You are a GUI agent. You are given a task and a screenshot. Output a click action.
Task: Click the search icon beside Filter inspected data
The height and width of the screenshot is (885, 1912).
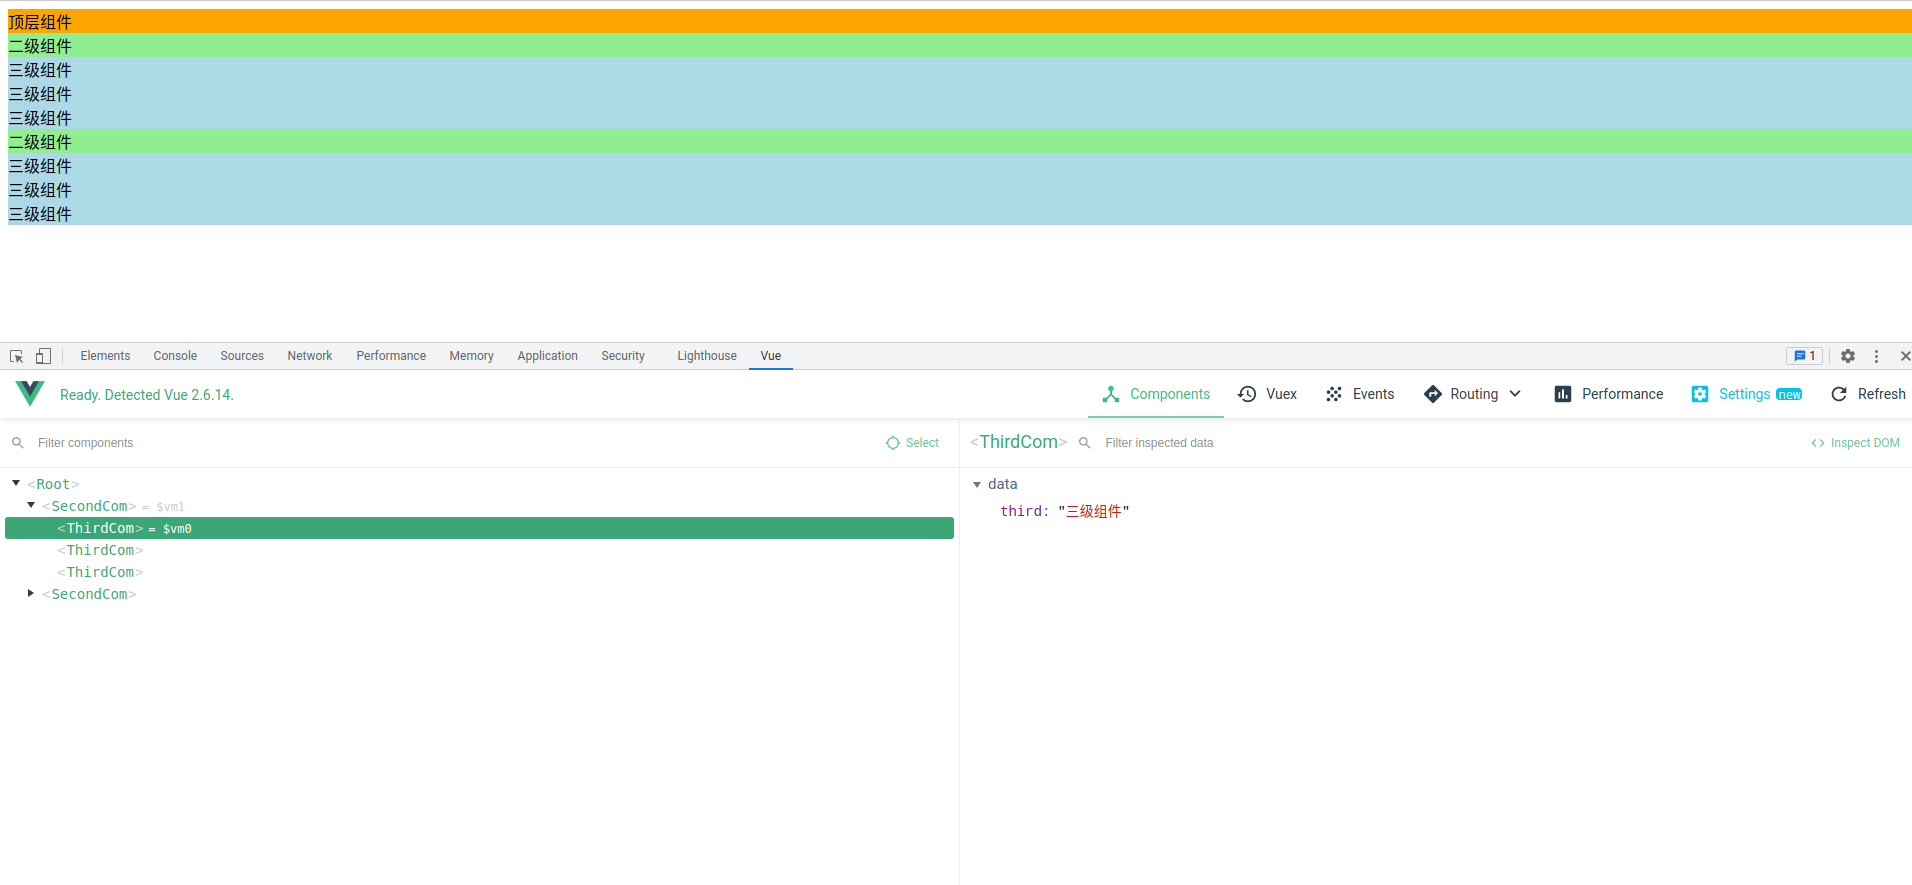click(x=1085, y=443)
